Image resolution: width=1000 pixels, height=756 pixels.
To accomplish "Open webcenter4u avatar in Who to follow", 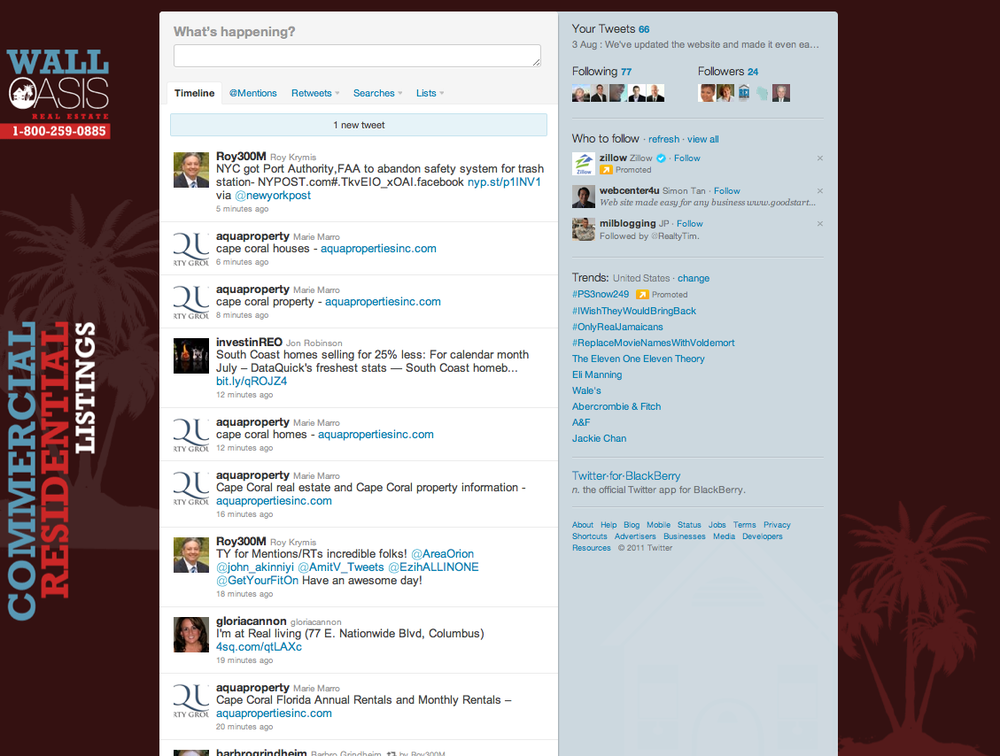I will [x=584, y=196].
